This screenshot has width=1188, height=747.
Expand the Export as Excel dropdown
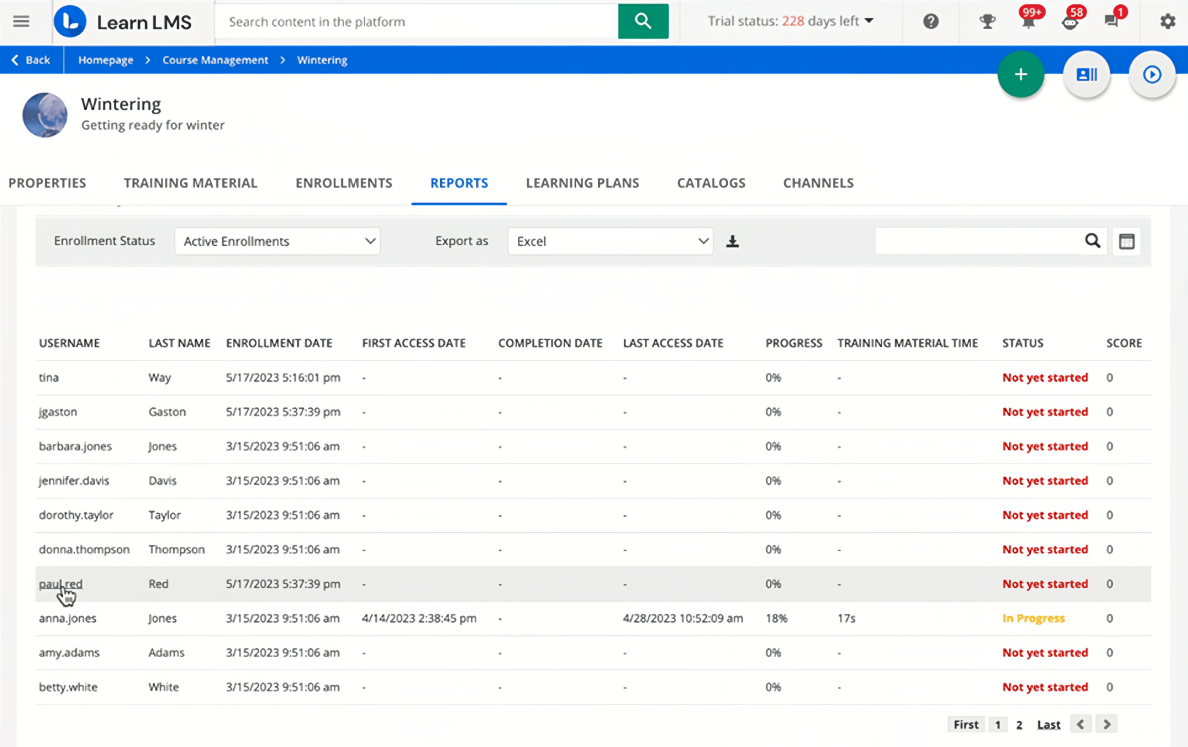[610, 241]
